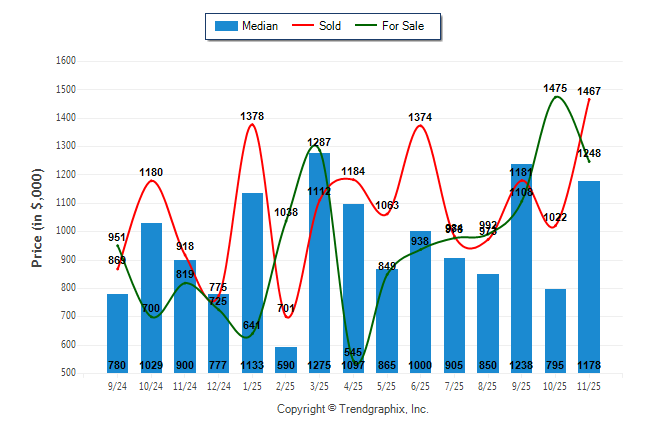Open the Trendgraphix copyright text

tap(352, 409)
